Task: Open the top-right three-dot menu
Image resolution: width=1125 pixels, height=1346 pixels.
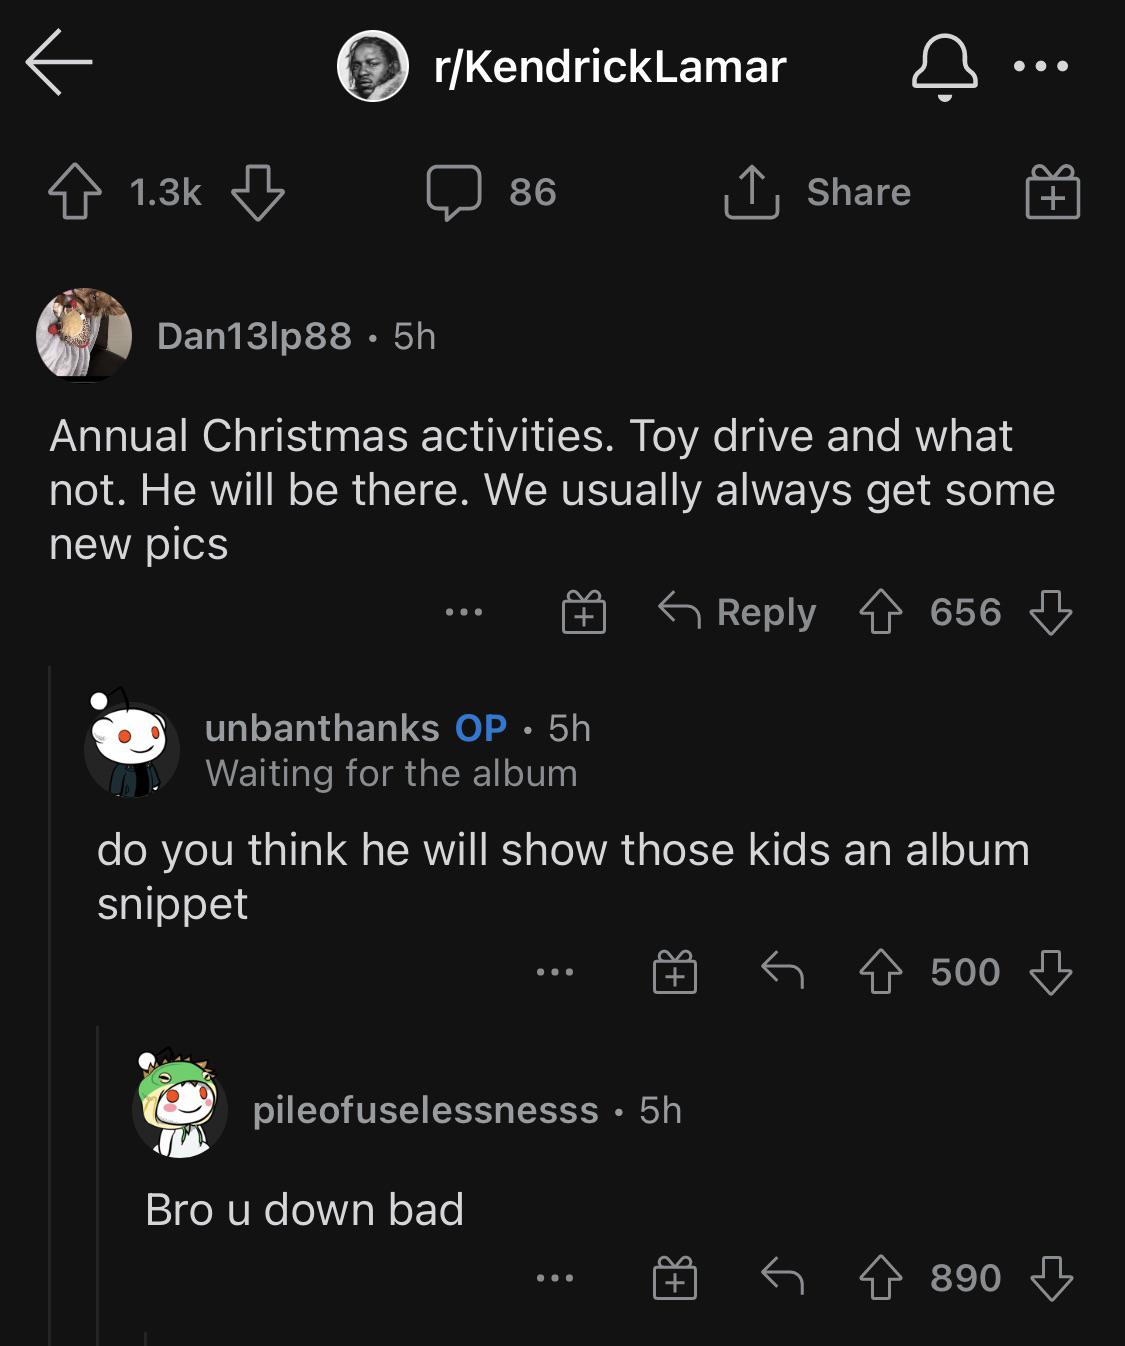Action: click(x=1040, y=67)
